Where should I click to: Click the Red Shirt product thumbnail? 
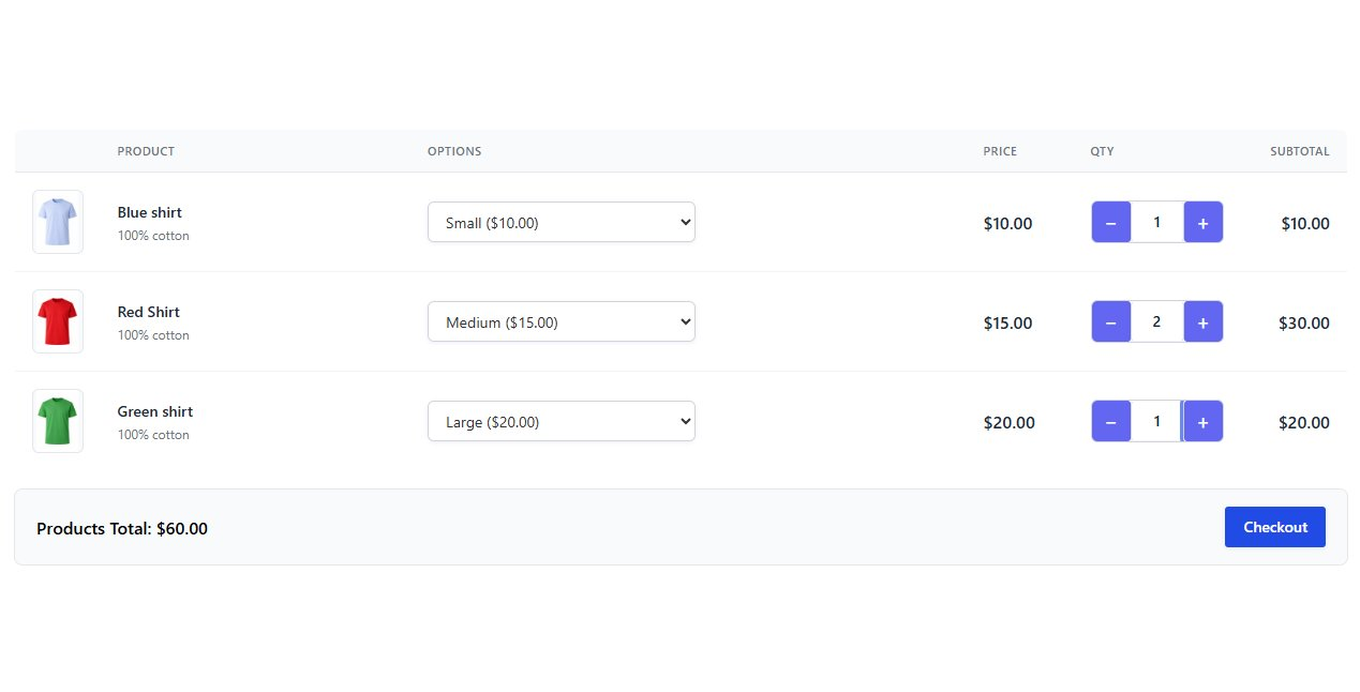tap(58, 322)
